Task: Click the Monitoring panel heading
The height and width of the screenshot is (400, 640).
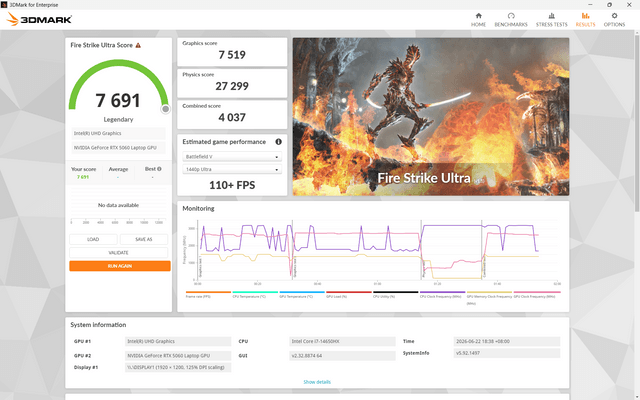Action: 198,209
